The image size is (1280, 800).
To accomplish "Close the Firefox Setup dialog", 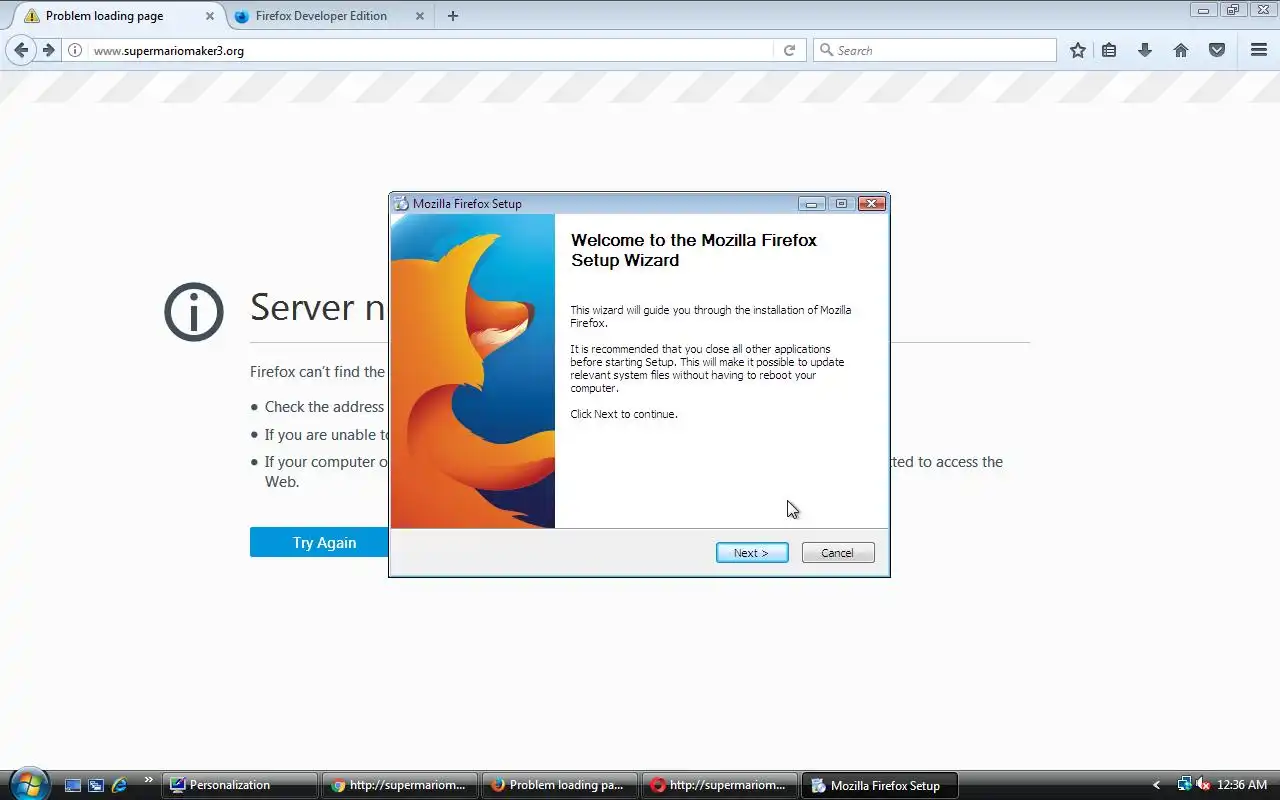I will [872, 204].
